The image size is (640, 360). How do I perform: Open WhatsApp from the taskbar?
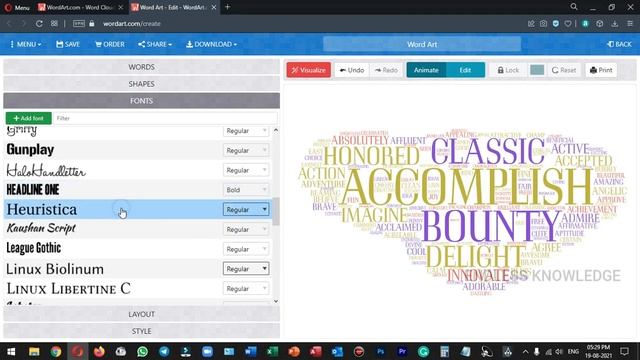pyautogui.click(x=142, y=351)
